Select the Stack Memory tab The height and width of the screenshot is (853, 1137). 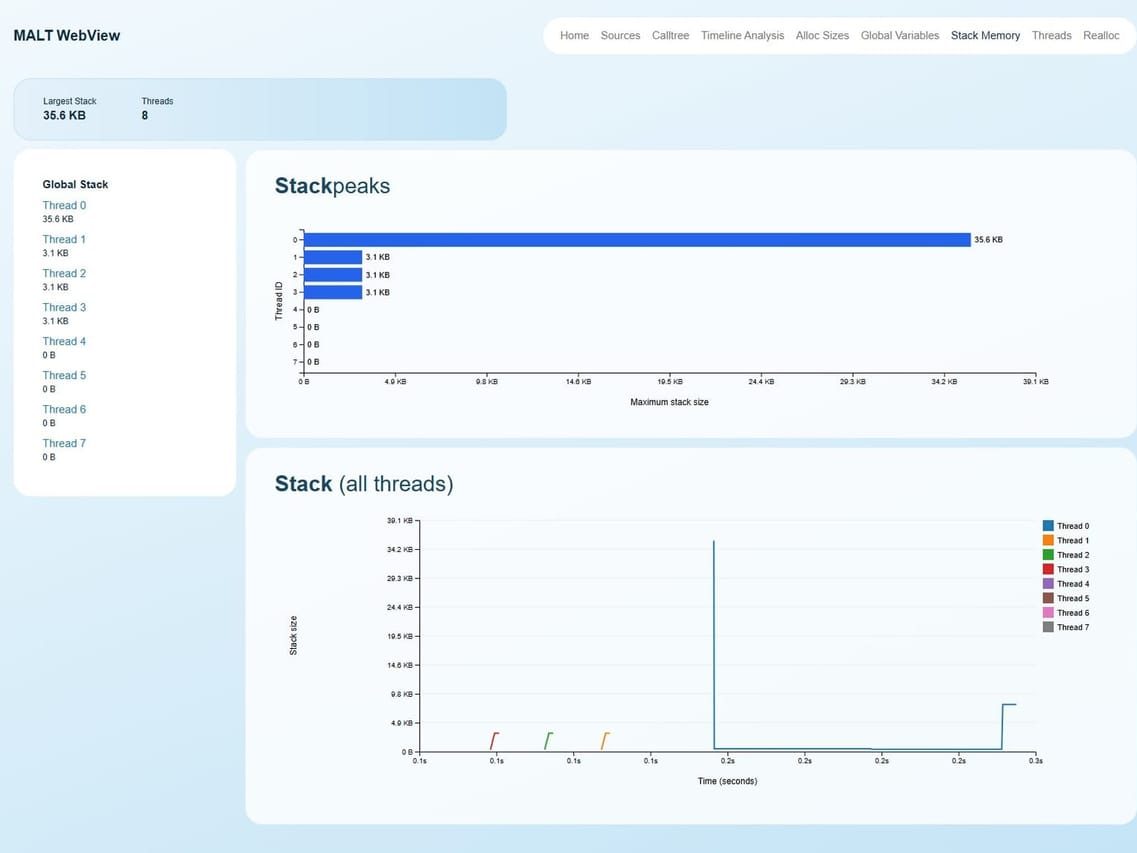tap(985, 35)
